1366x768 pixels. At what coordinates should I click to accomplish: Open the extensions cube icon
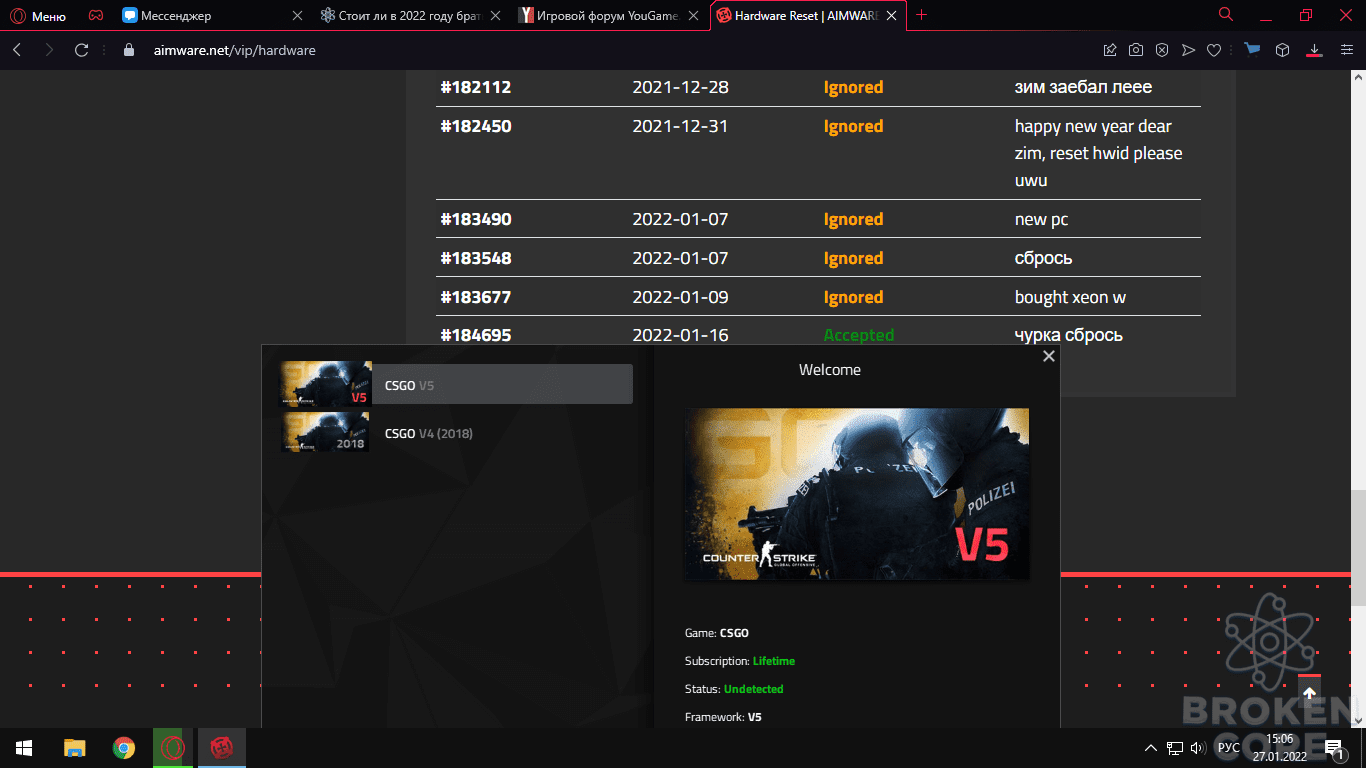coord(1282,50)
